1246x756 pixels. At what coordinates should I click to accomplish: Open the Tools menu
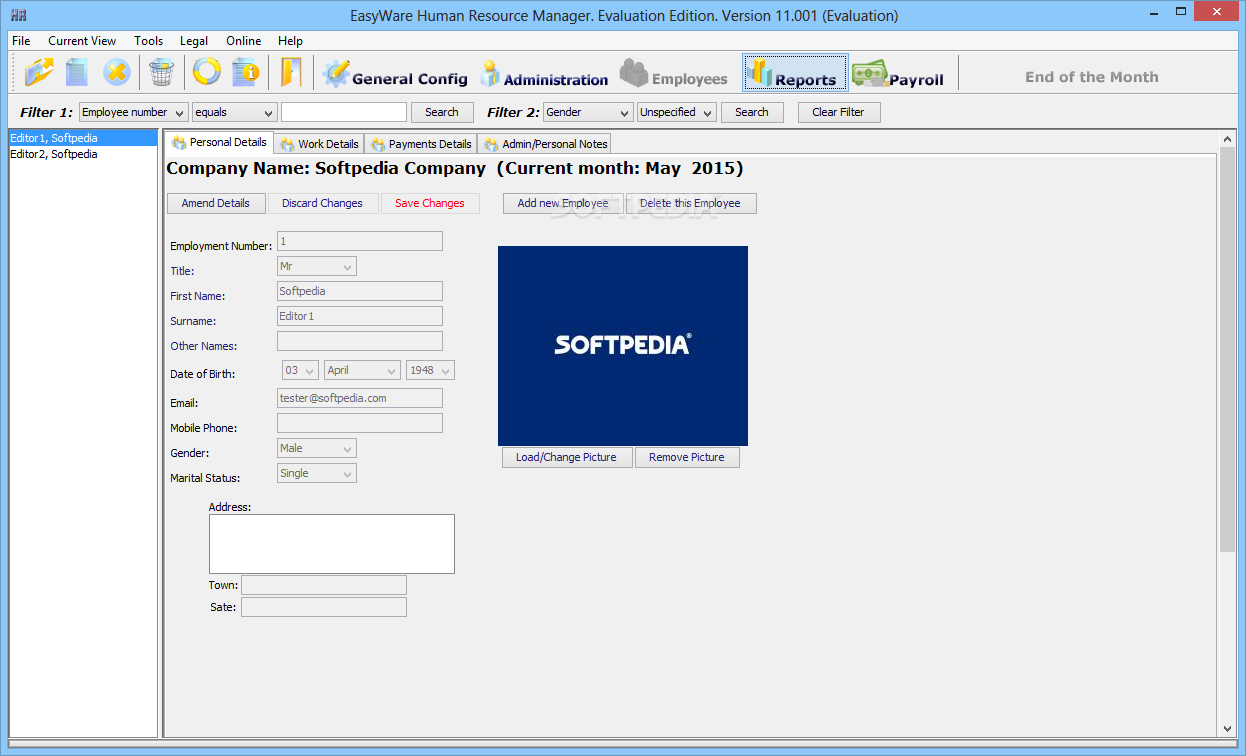click(x=149, y=41)
